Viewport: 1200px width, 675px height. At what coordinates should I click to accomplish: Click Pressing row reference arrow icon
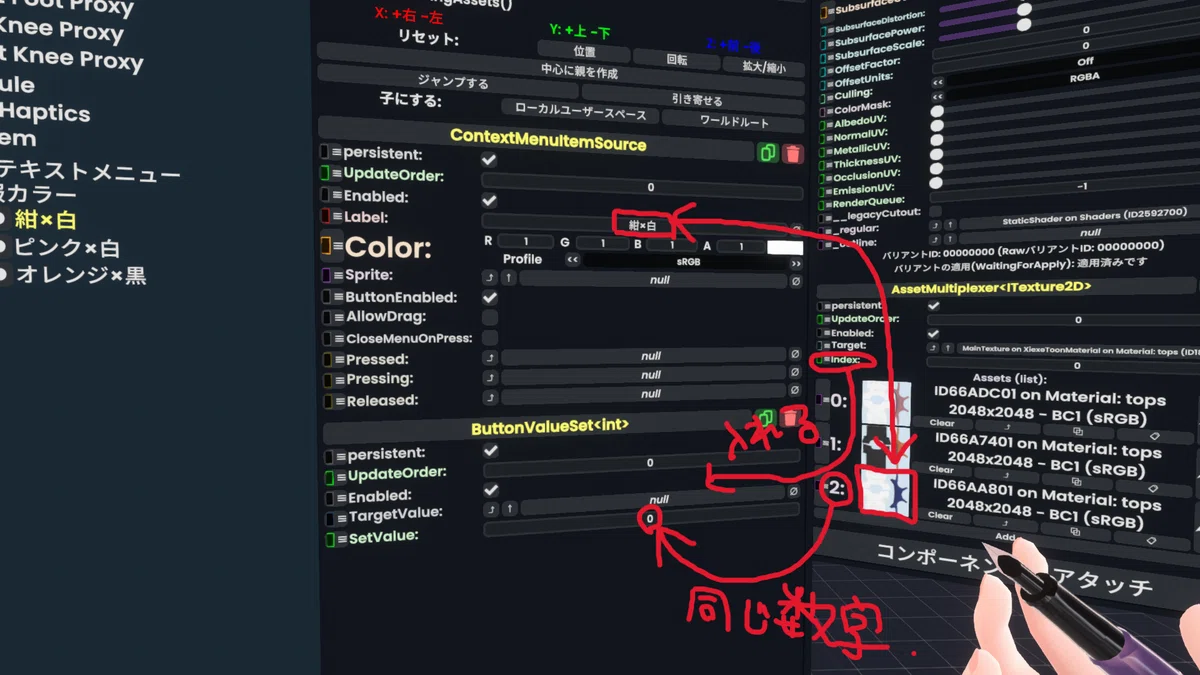click(490, 377)
